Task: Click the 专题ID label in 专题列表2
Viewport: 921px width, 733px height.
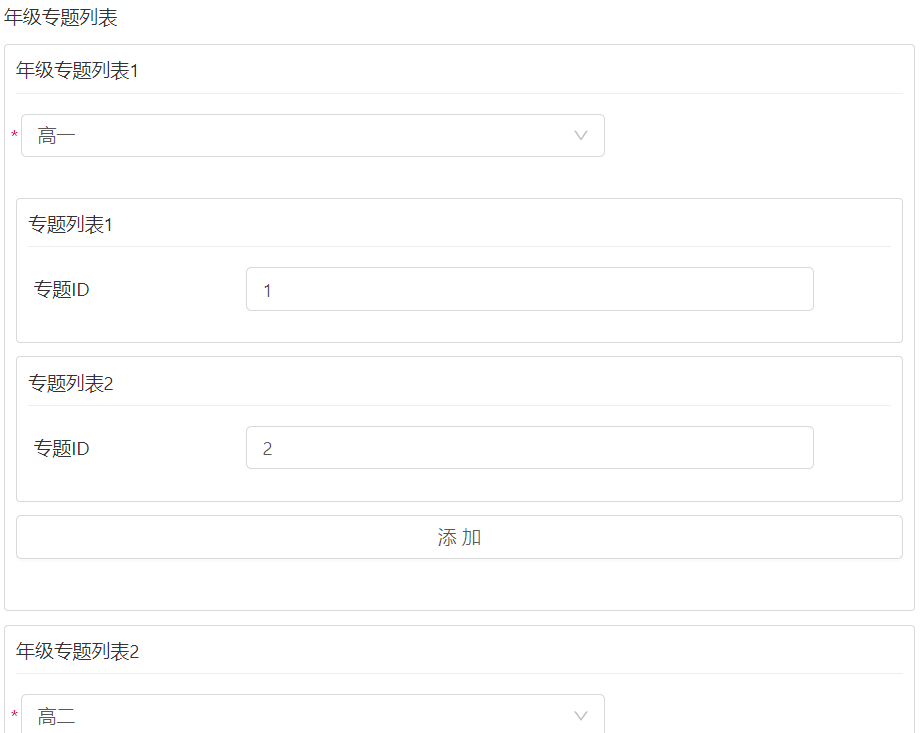Action: click(x=62, y=448)
